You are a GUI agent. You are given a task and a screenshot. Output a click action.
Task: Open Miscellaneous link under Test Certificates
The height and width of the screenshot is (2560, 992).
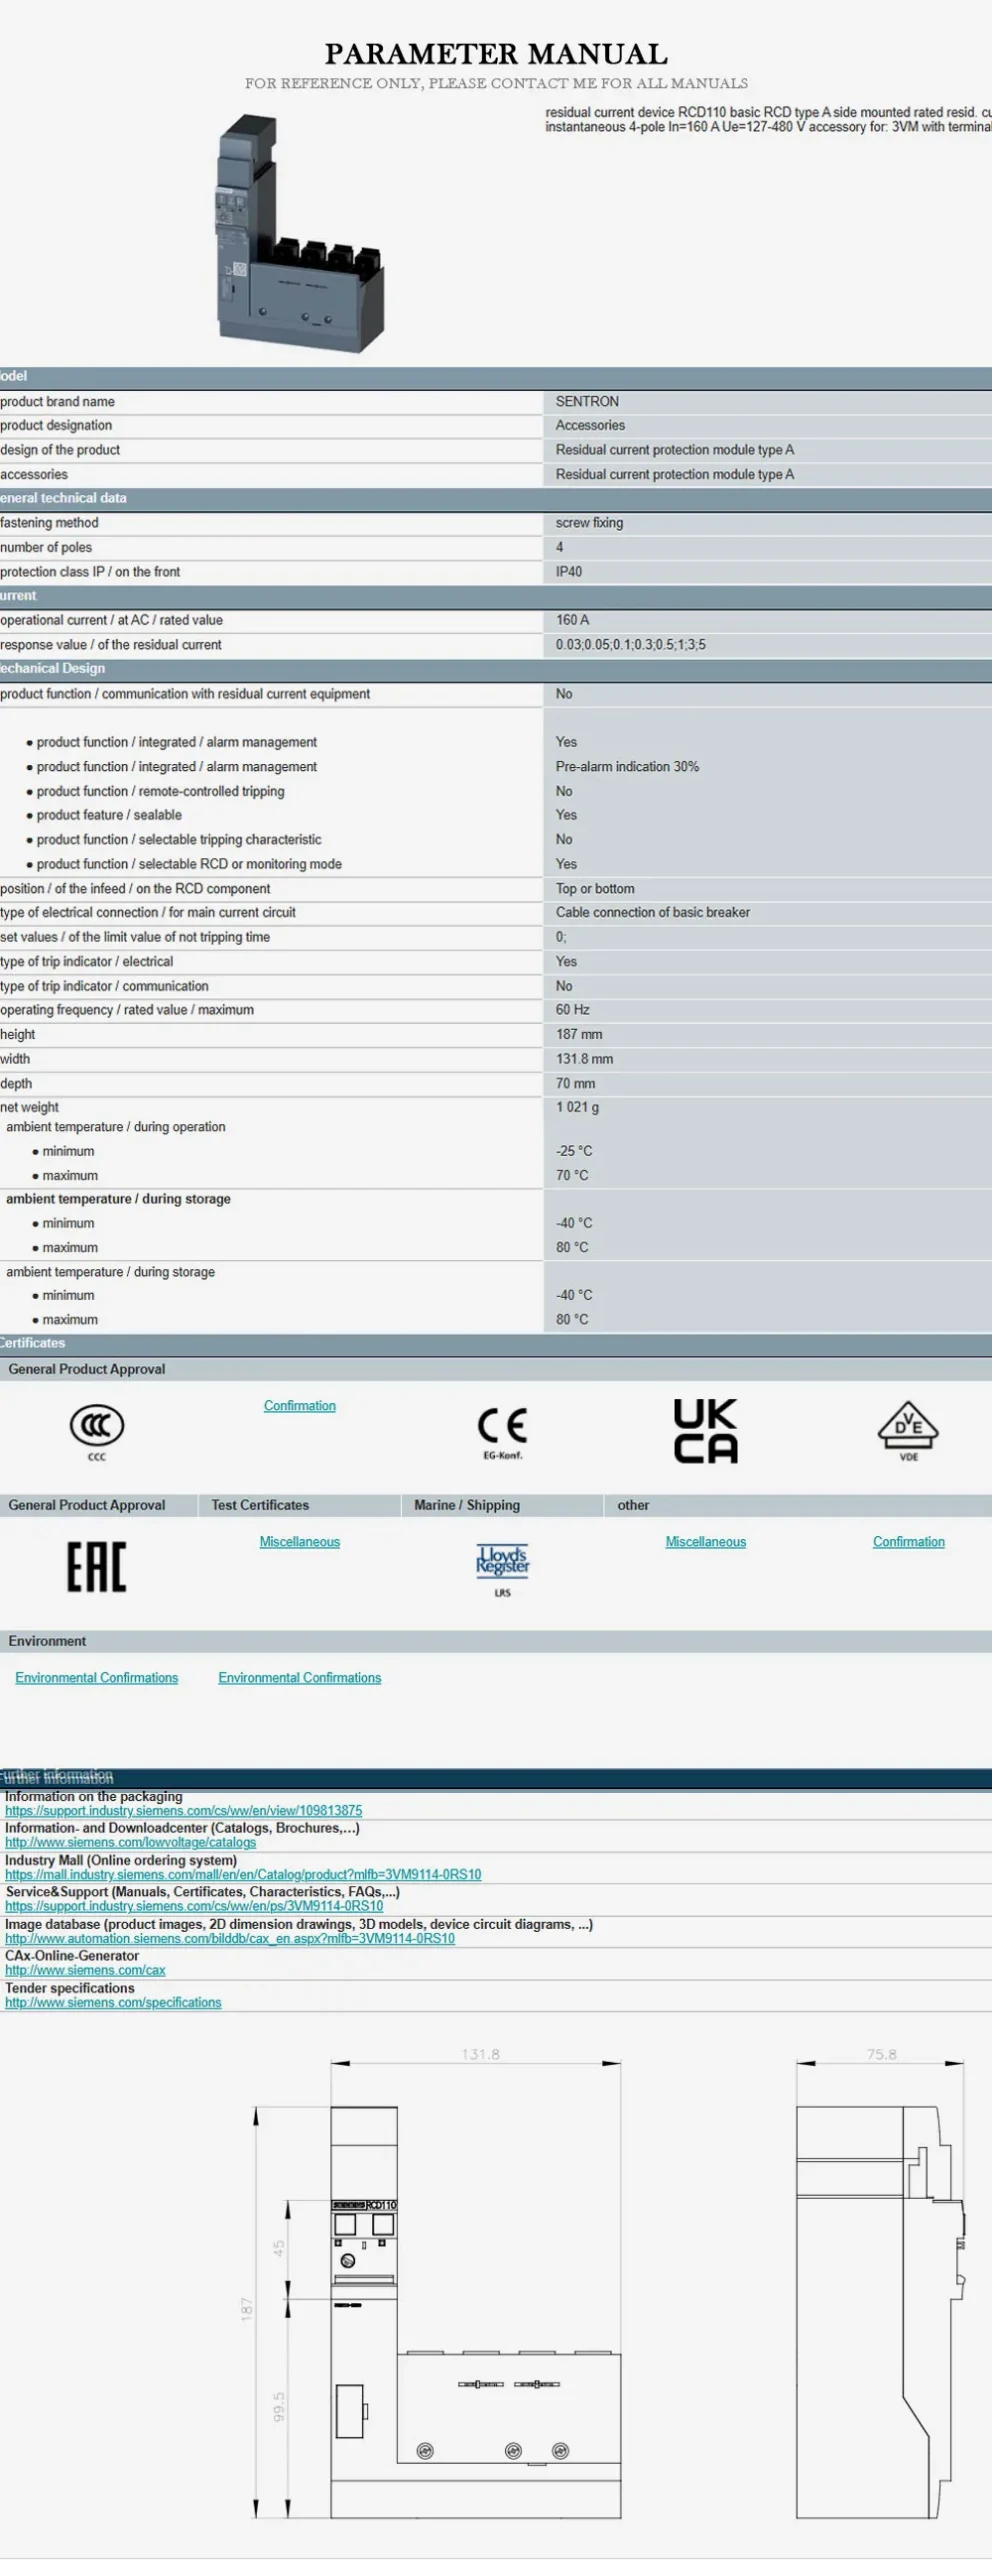pos(300,1542)
